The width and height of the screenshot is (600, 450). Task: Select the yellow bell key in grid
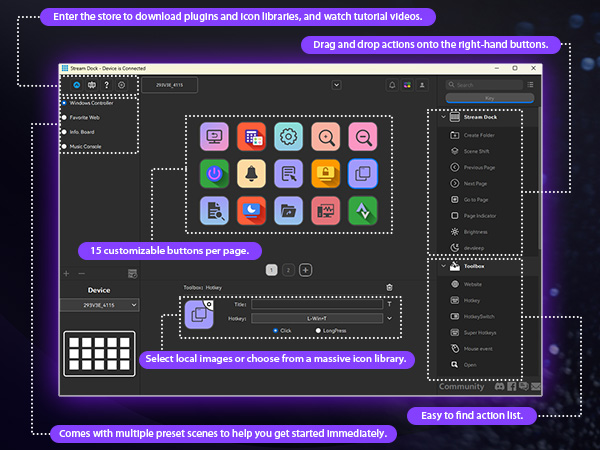click(251, 174)
